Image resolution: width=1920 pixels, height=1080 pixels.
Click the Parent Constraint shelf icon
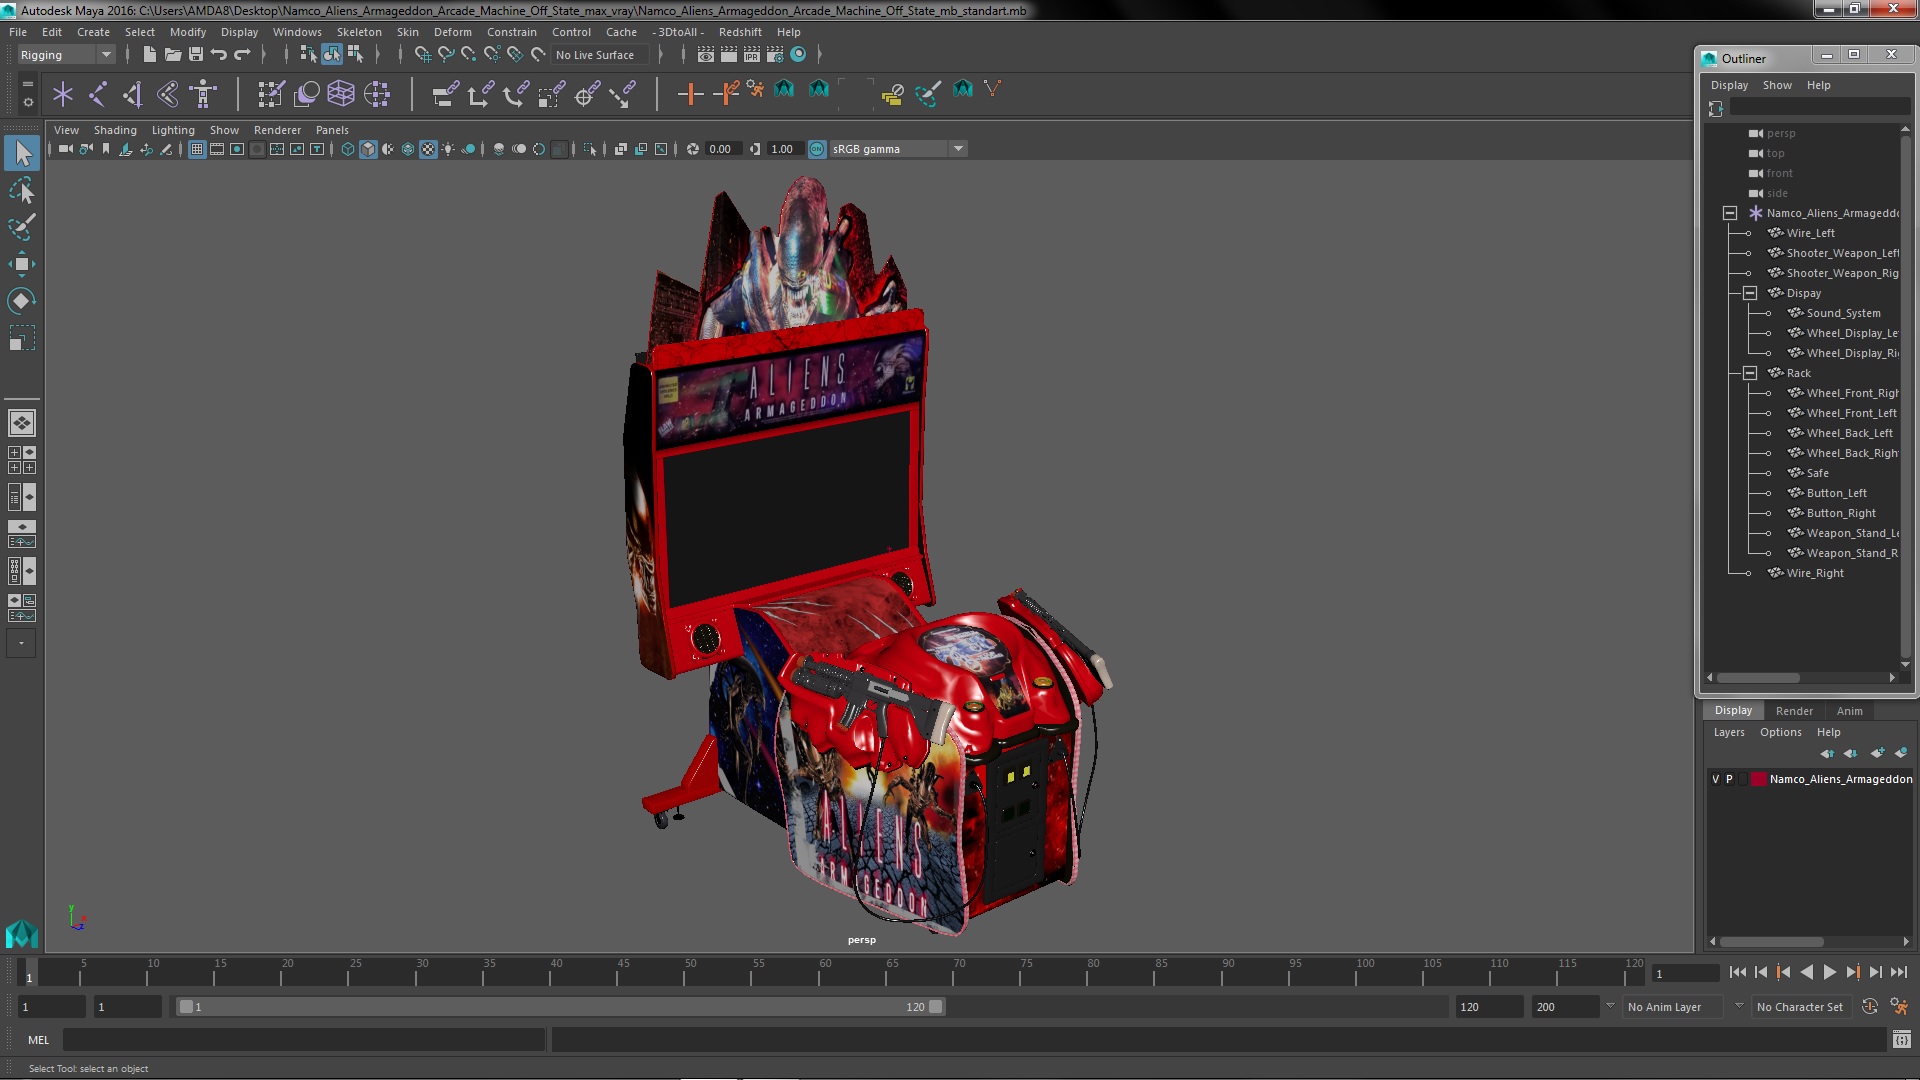click(x=445, y=94)
